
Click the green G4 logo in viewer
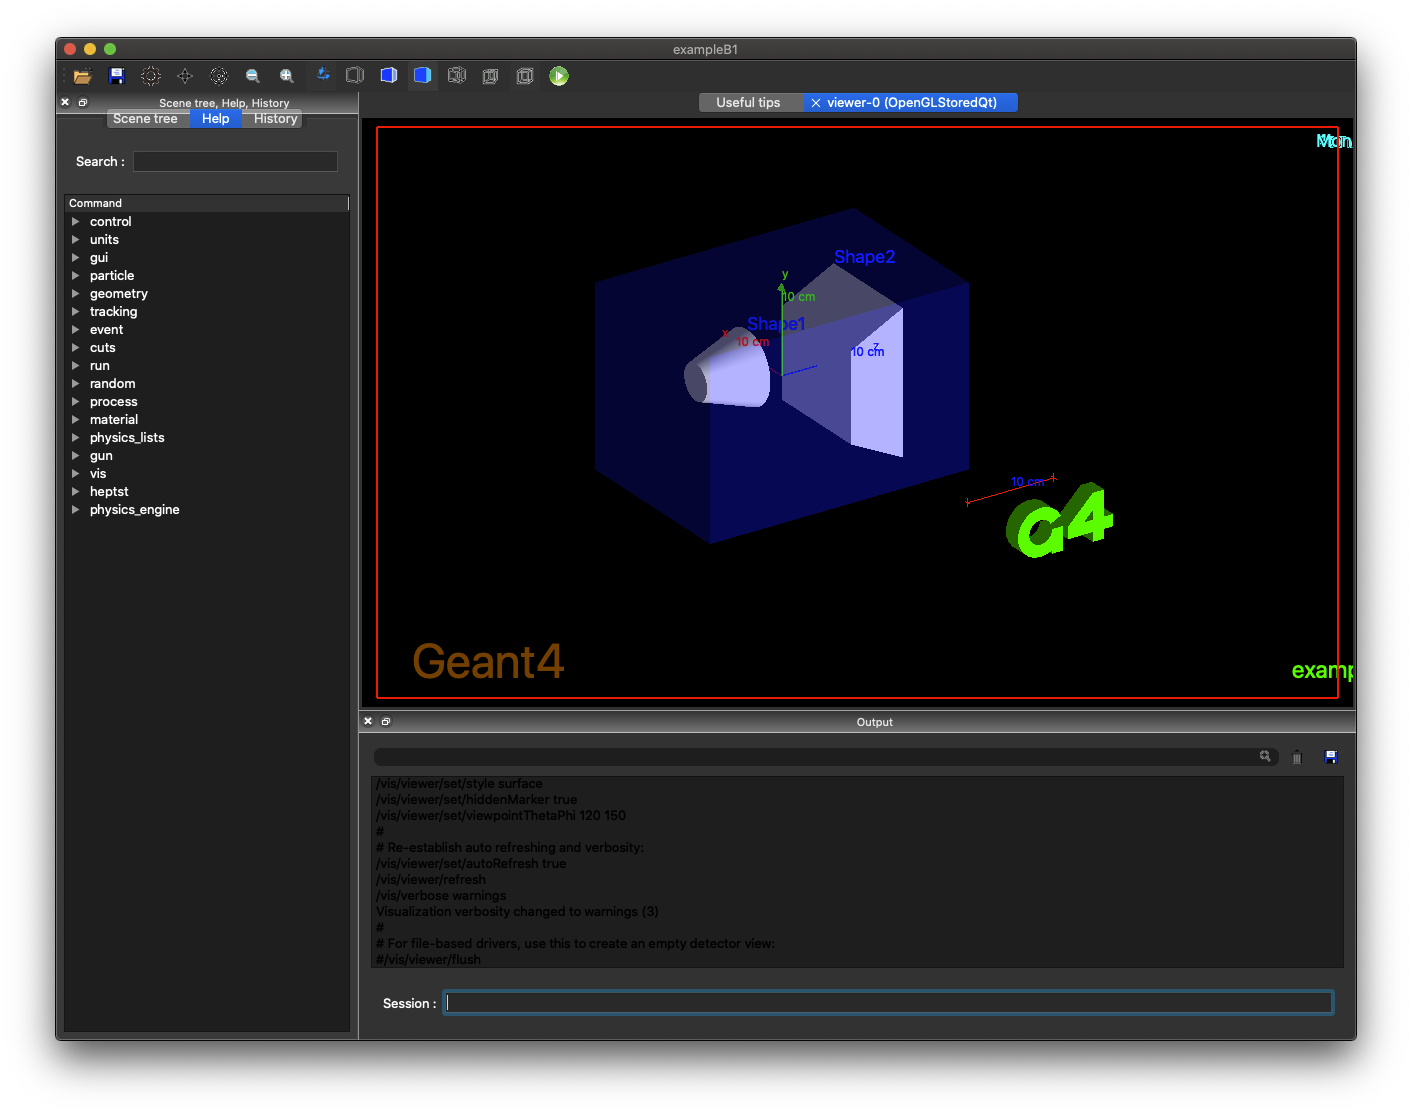pyautogui.click(x=1059, y=520)
